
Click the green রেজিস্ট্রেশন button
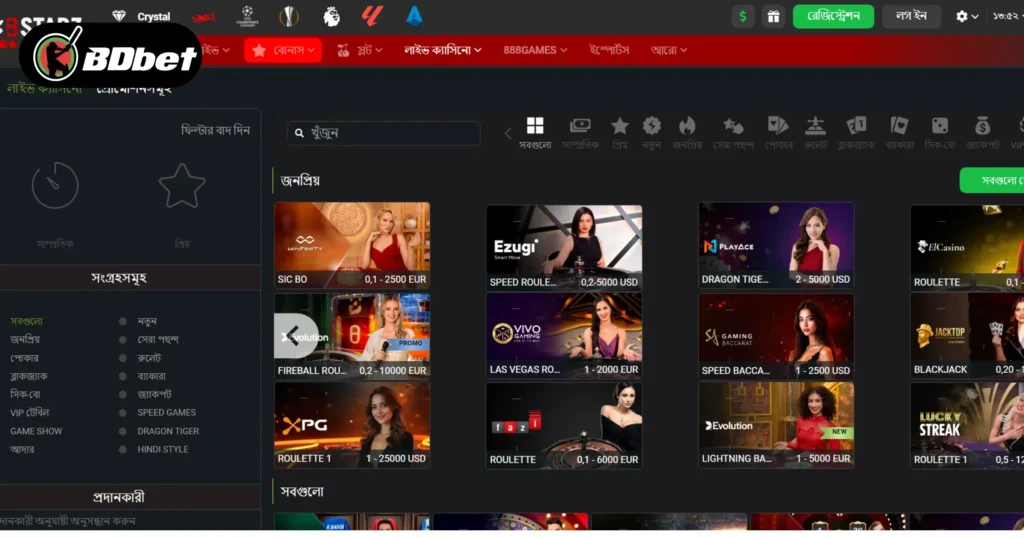click(x=833, y=16)
